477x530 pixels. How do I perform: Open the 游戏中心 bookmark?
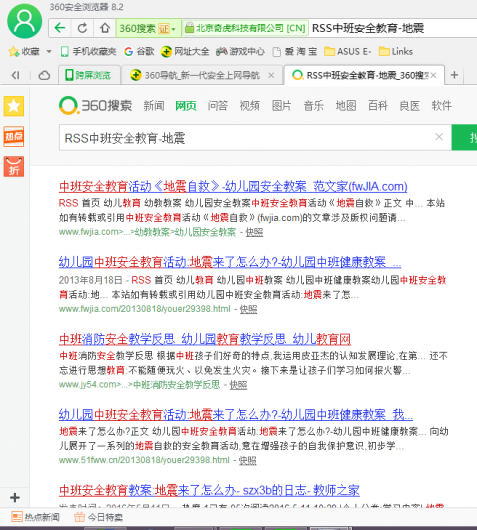click(240, 51)
